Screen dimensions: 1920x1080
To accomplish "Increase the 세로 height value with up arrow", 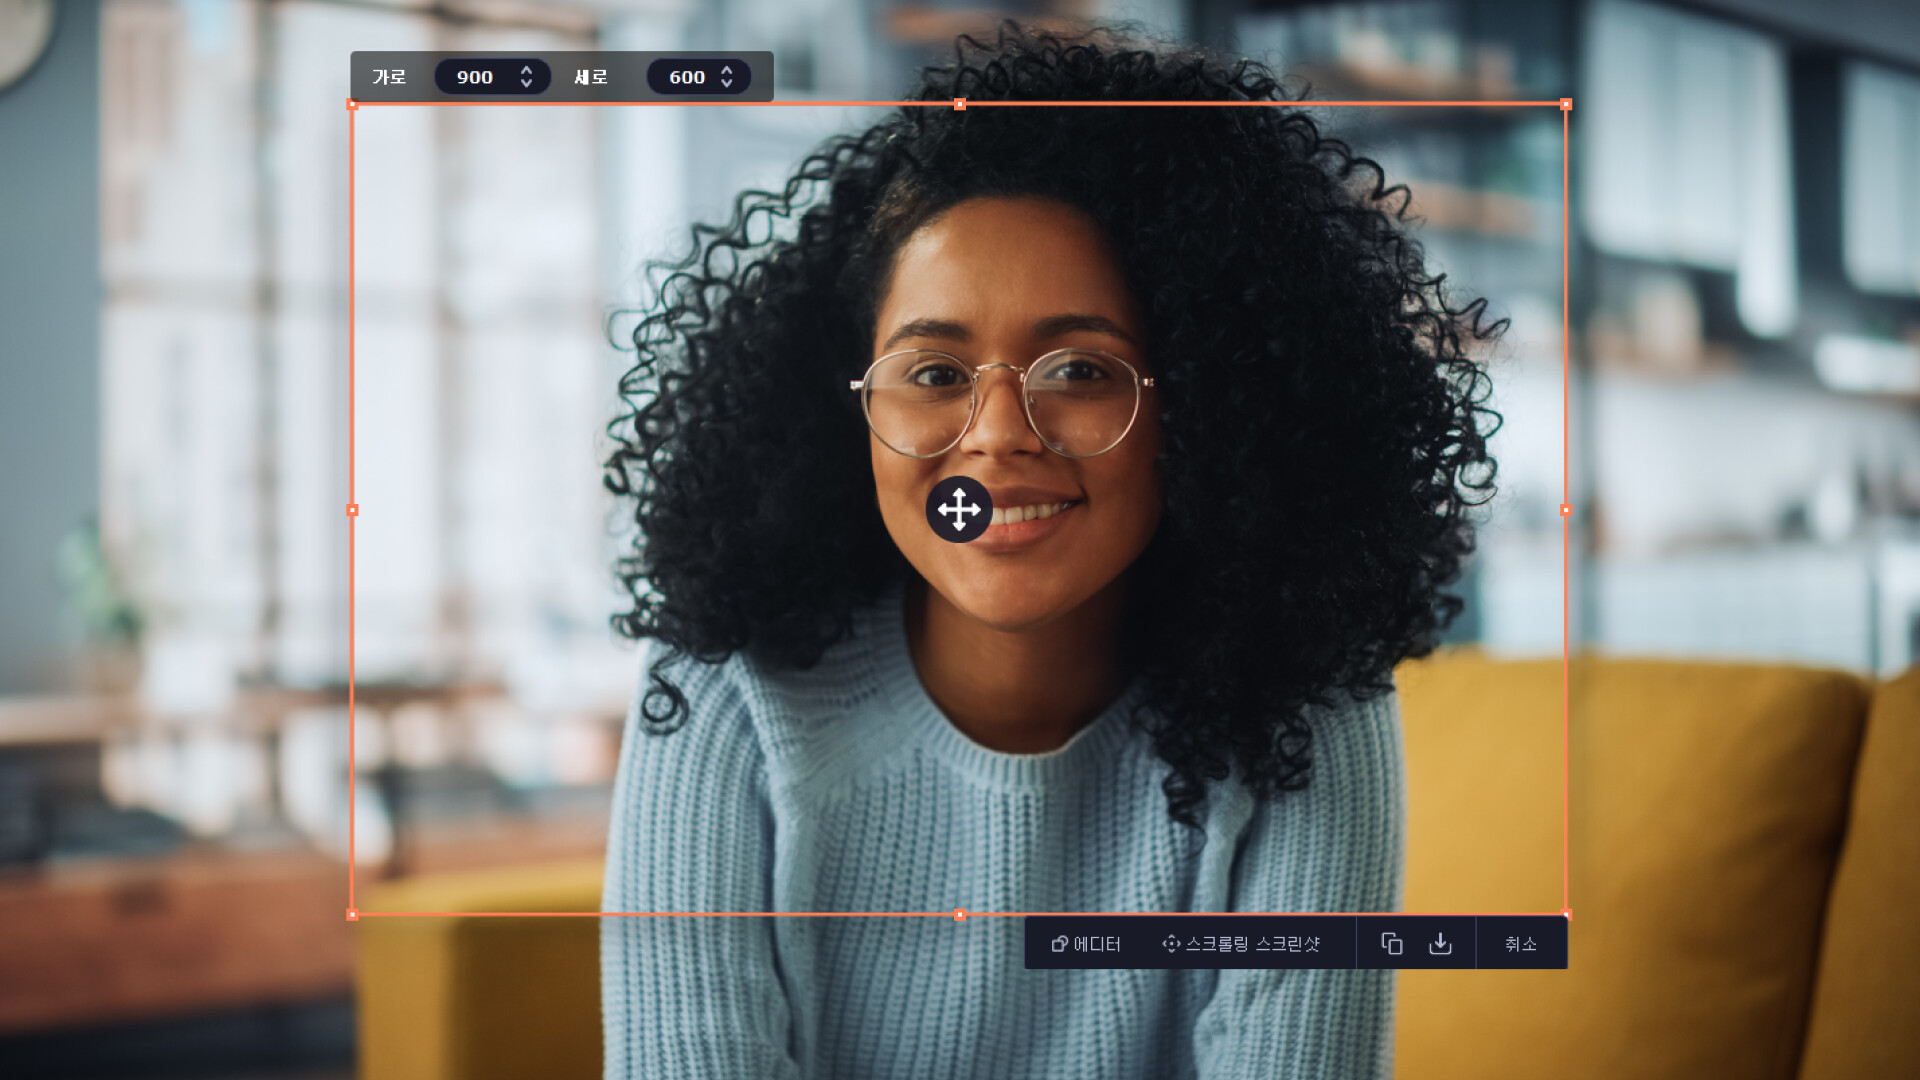I will click(x=727, y=70).
